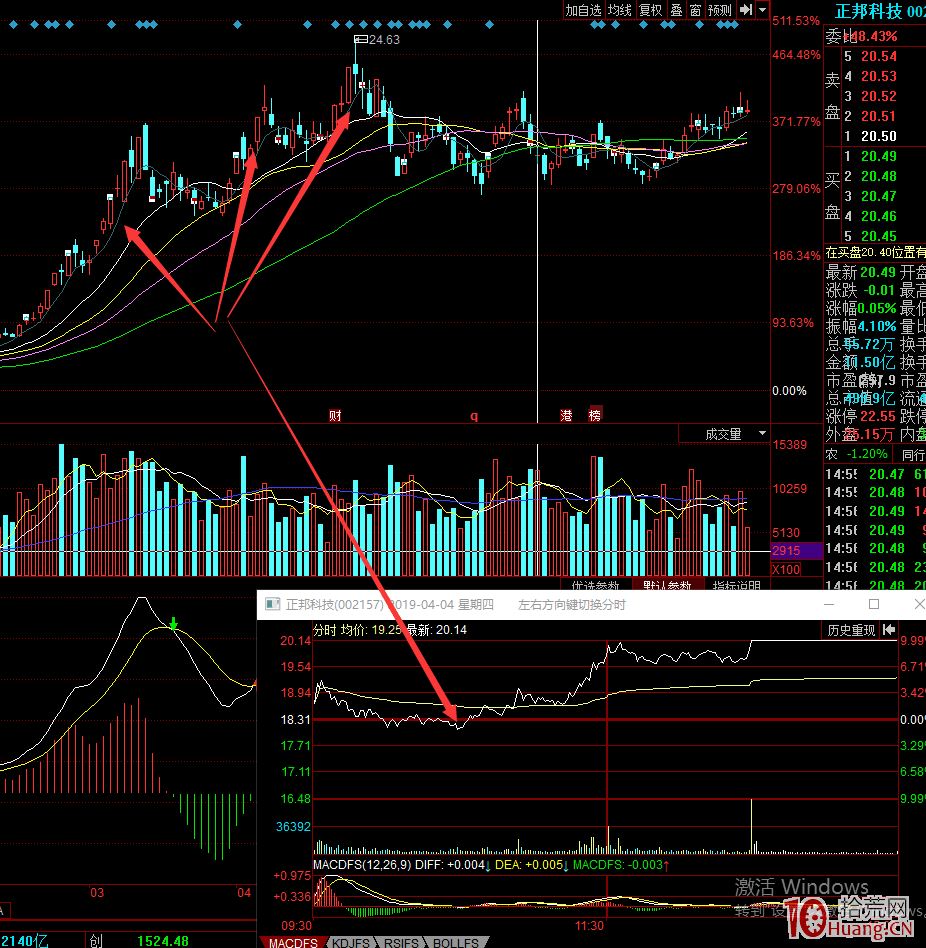The image size is (926, 948).
Task: Click the 正邦科技 stock name header
Action: [868, 11]
